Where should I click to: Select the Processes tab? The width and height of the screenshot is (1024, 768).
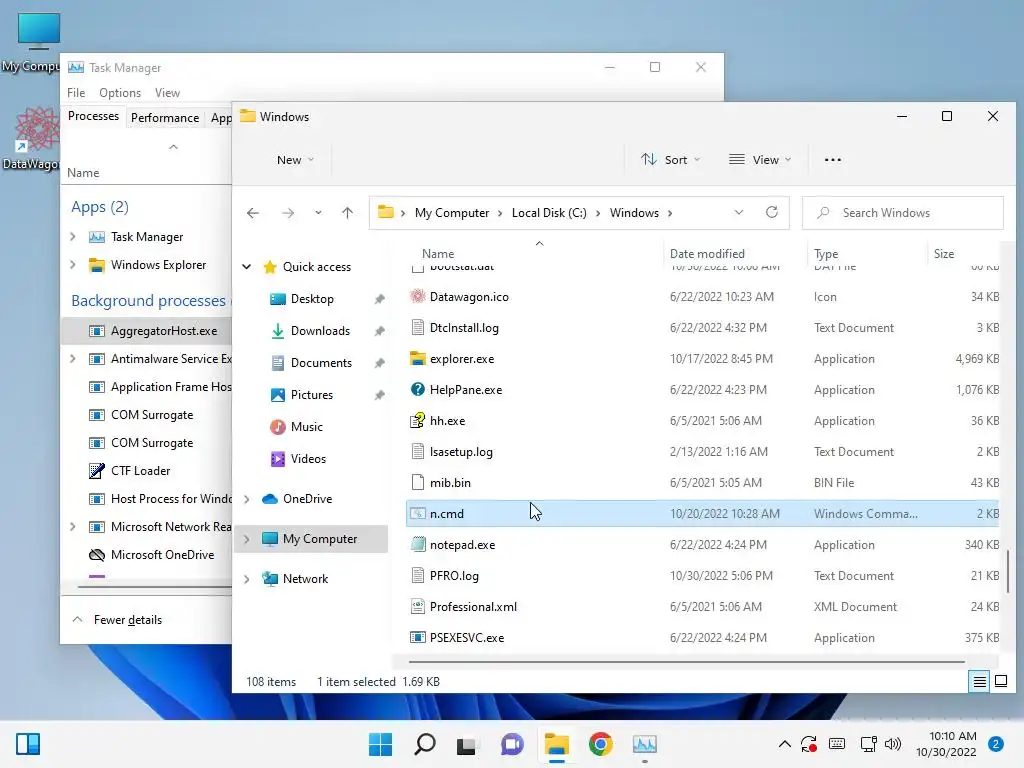93,116
